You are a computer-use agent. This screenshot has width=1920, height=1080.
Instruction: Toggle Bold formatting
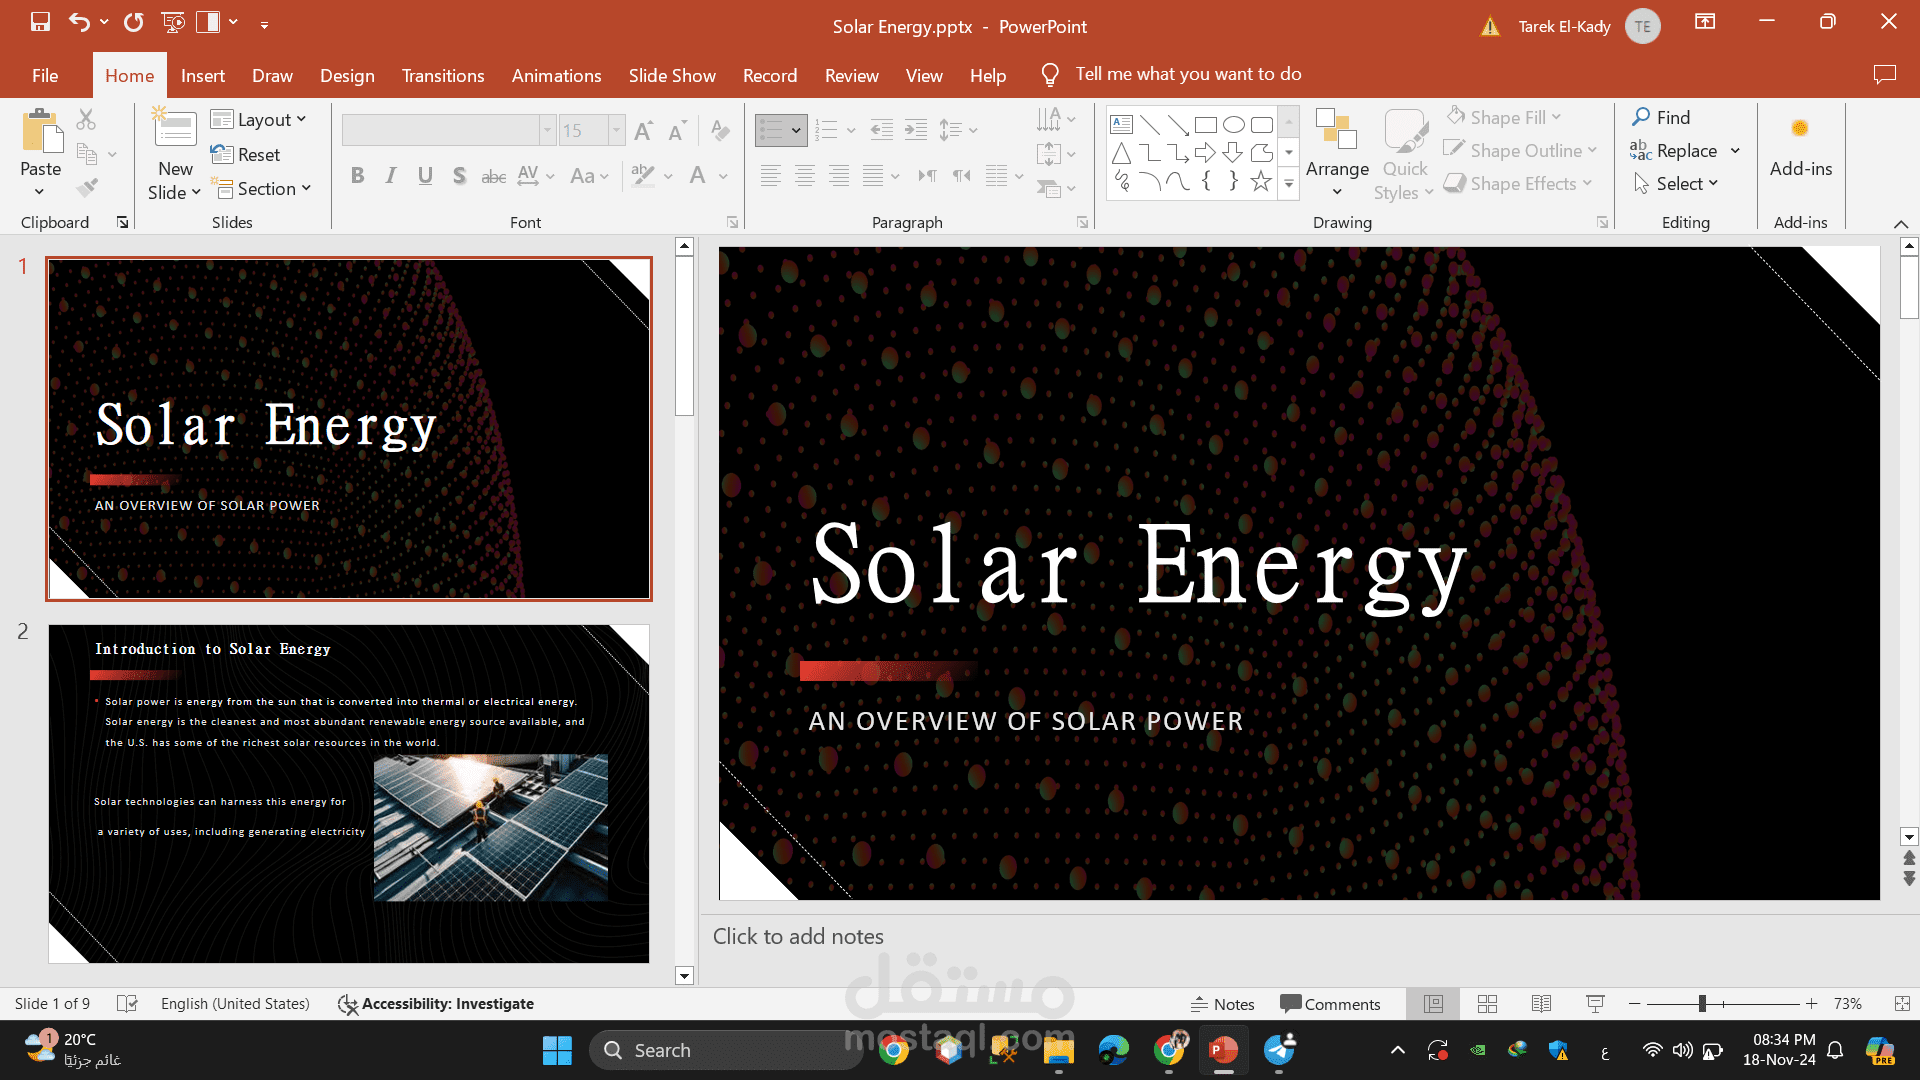click(357, 176)
